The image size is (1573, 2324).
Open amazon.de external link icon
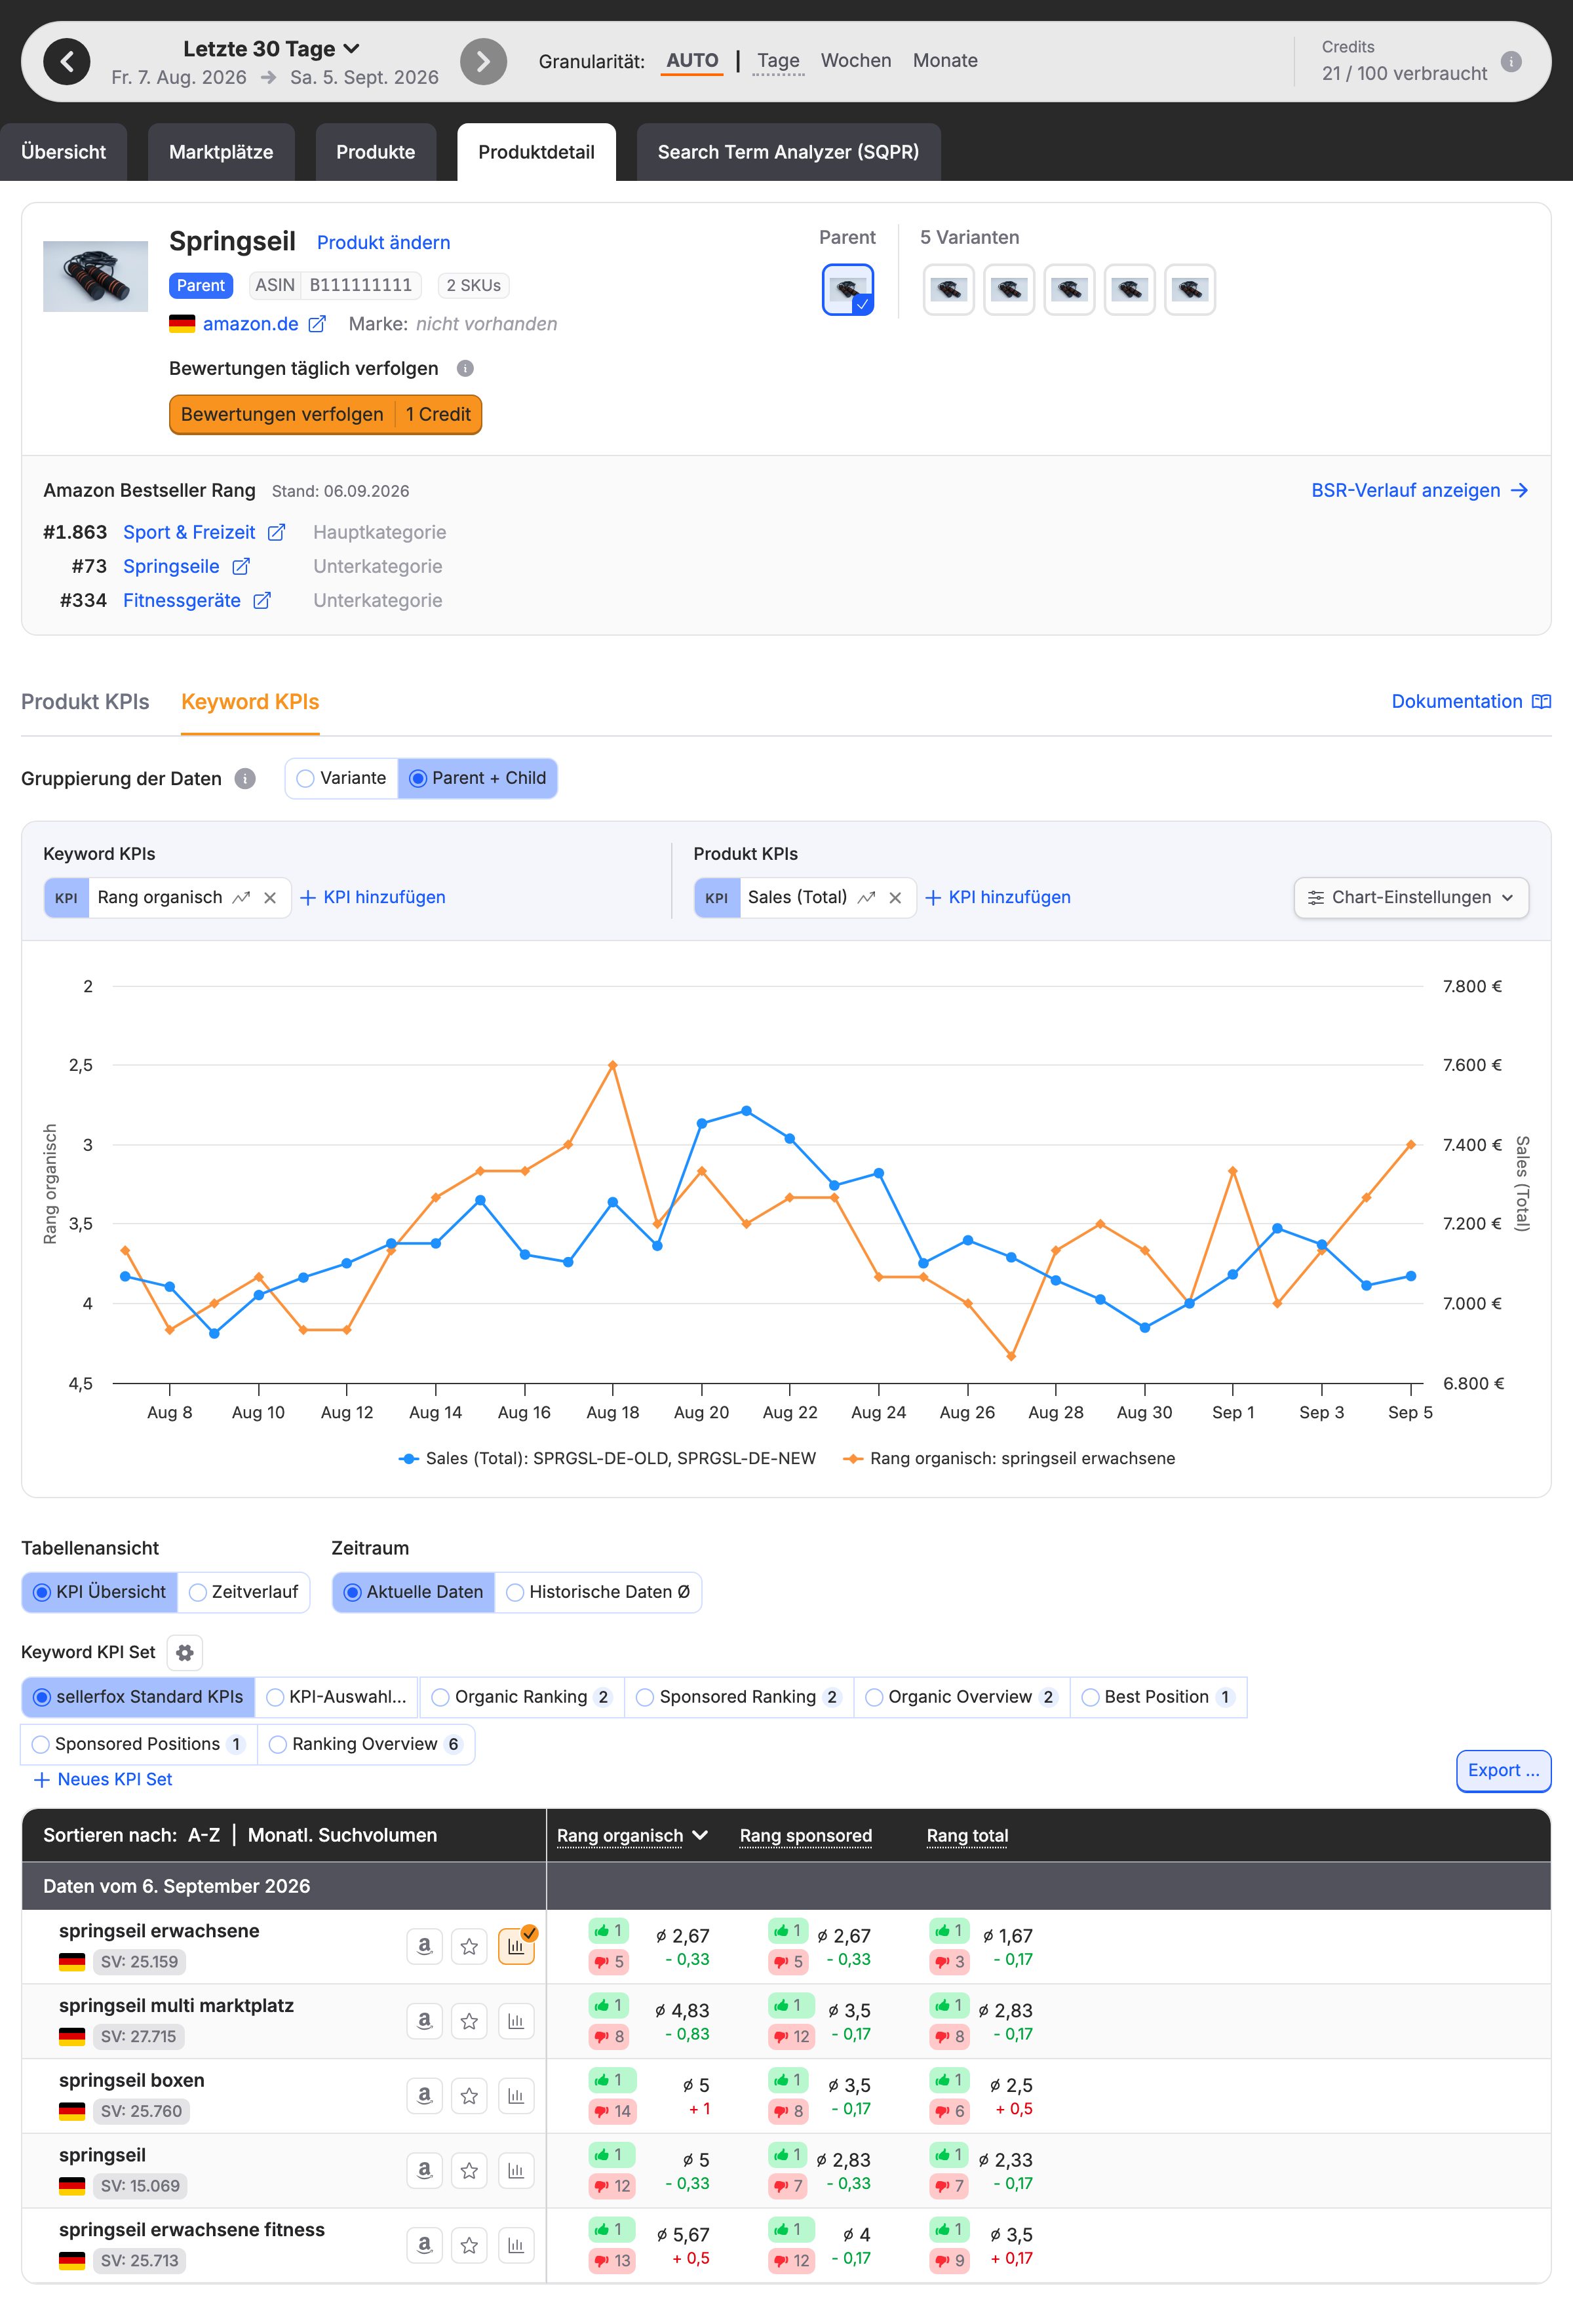pos(317,324)
